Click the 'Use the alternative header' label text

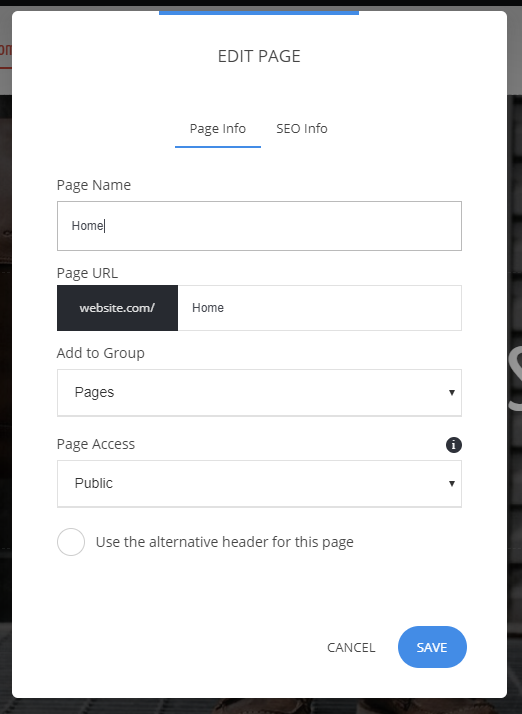click(225, 542)
